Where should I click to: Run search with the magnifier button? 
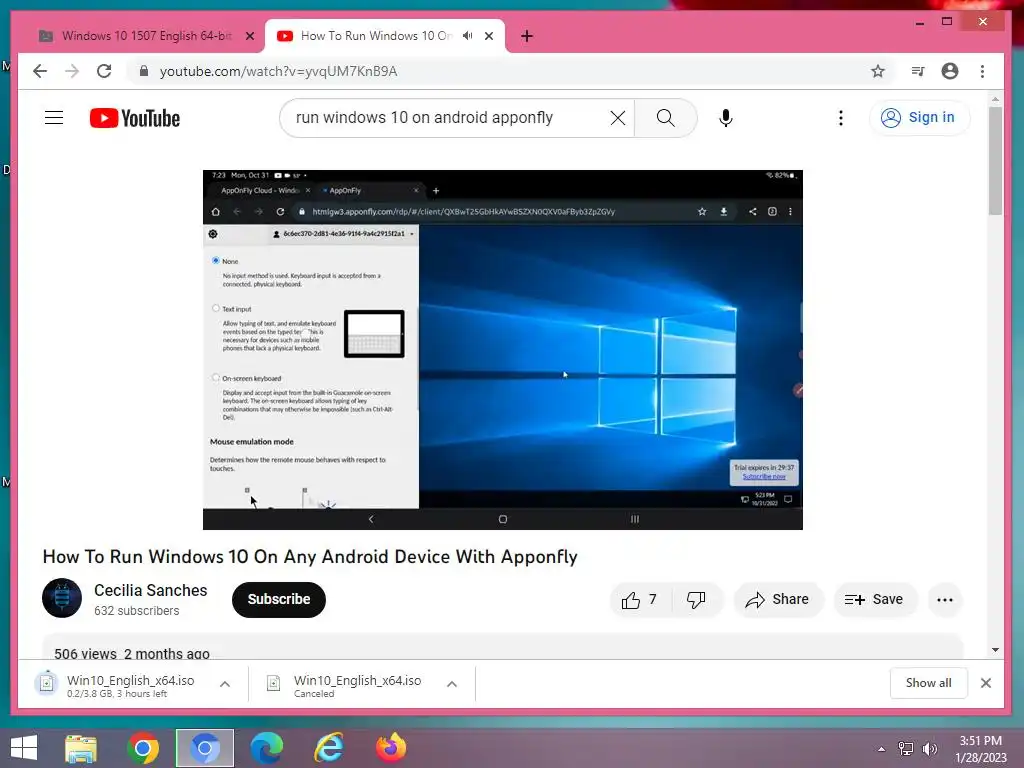coord(665,118)
